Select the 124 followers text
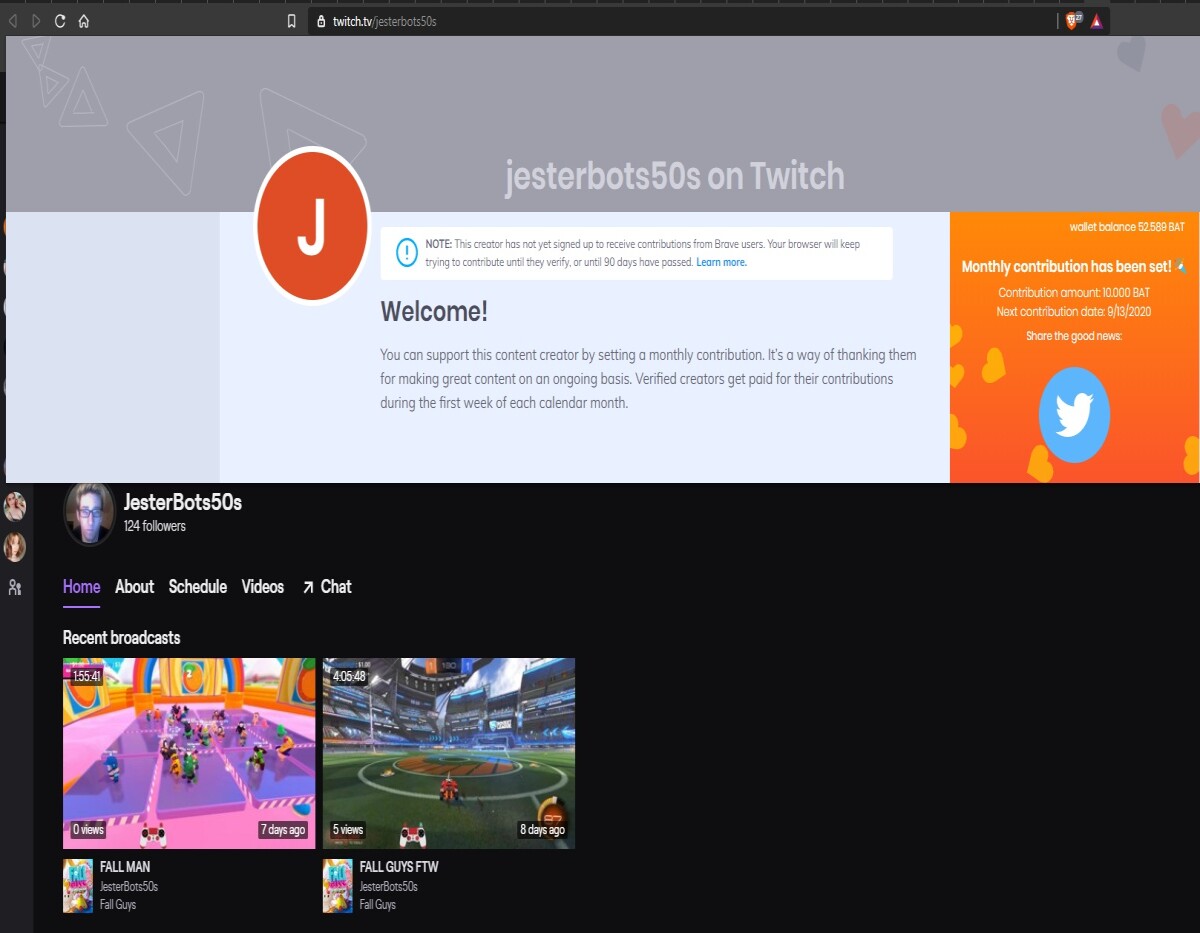This screenshot has width=1200, height=933. pyautogui.click(x=155, y=526)
